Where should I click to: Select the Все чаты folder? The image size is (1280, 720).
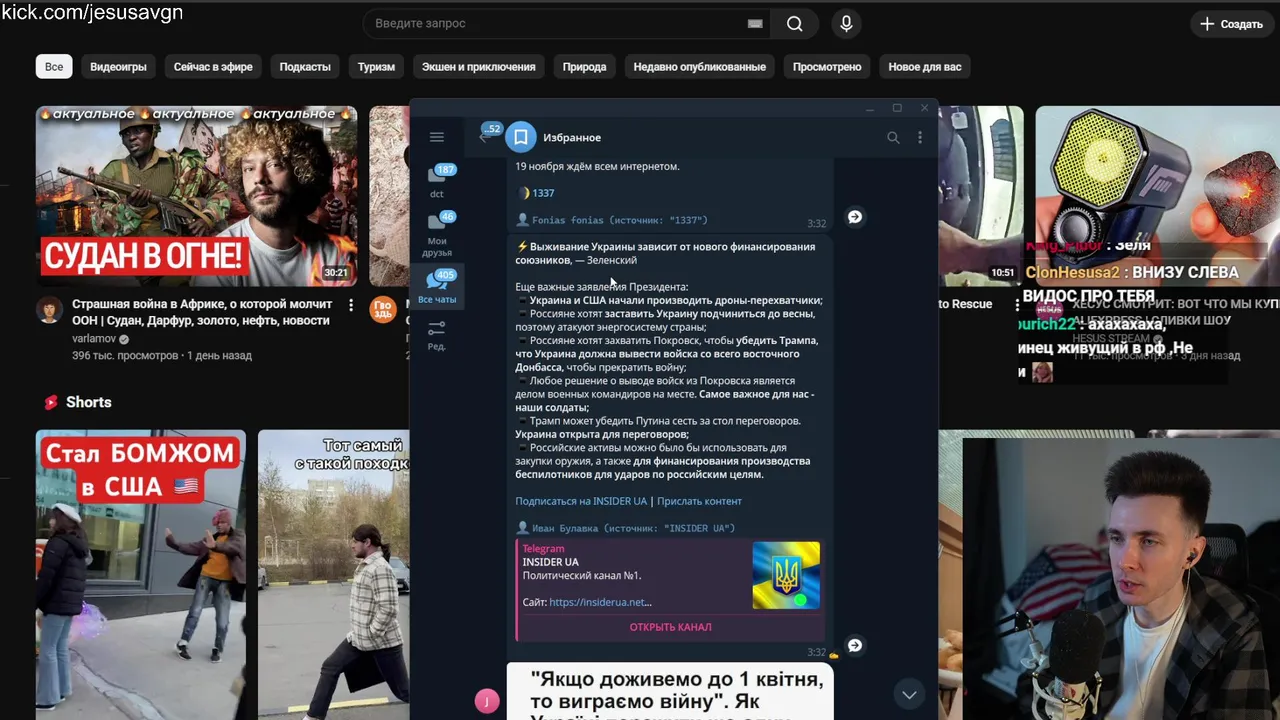(x=437, y=287)
